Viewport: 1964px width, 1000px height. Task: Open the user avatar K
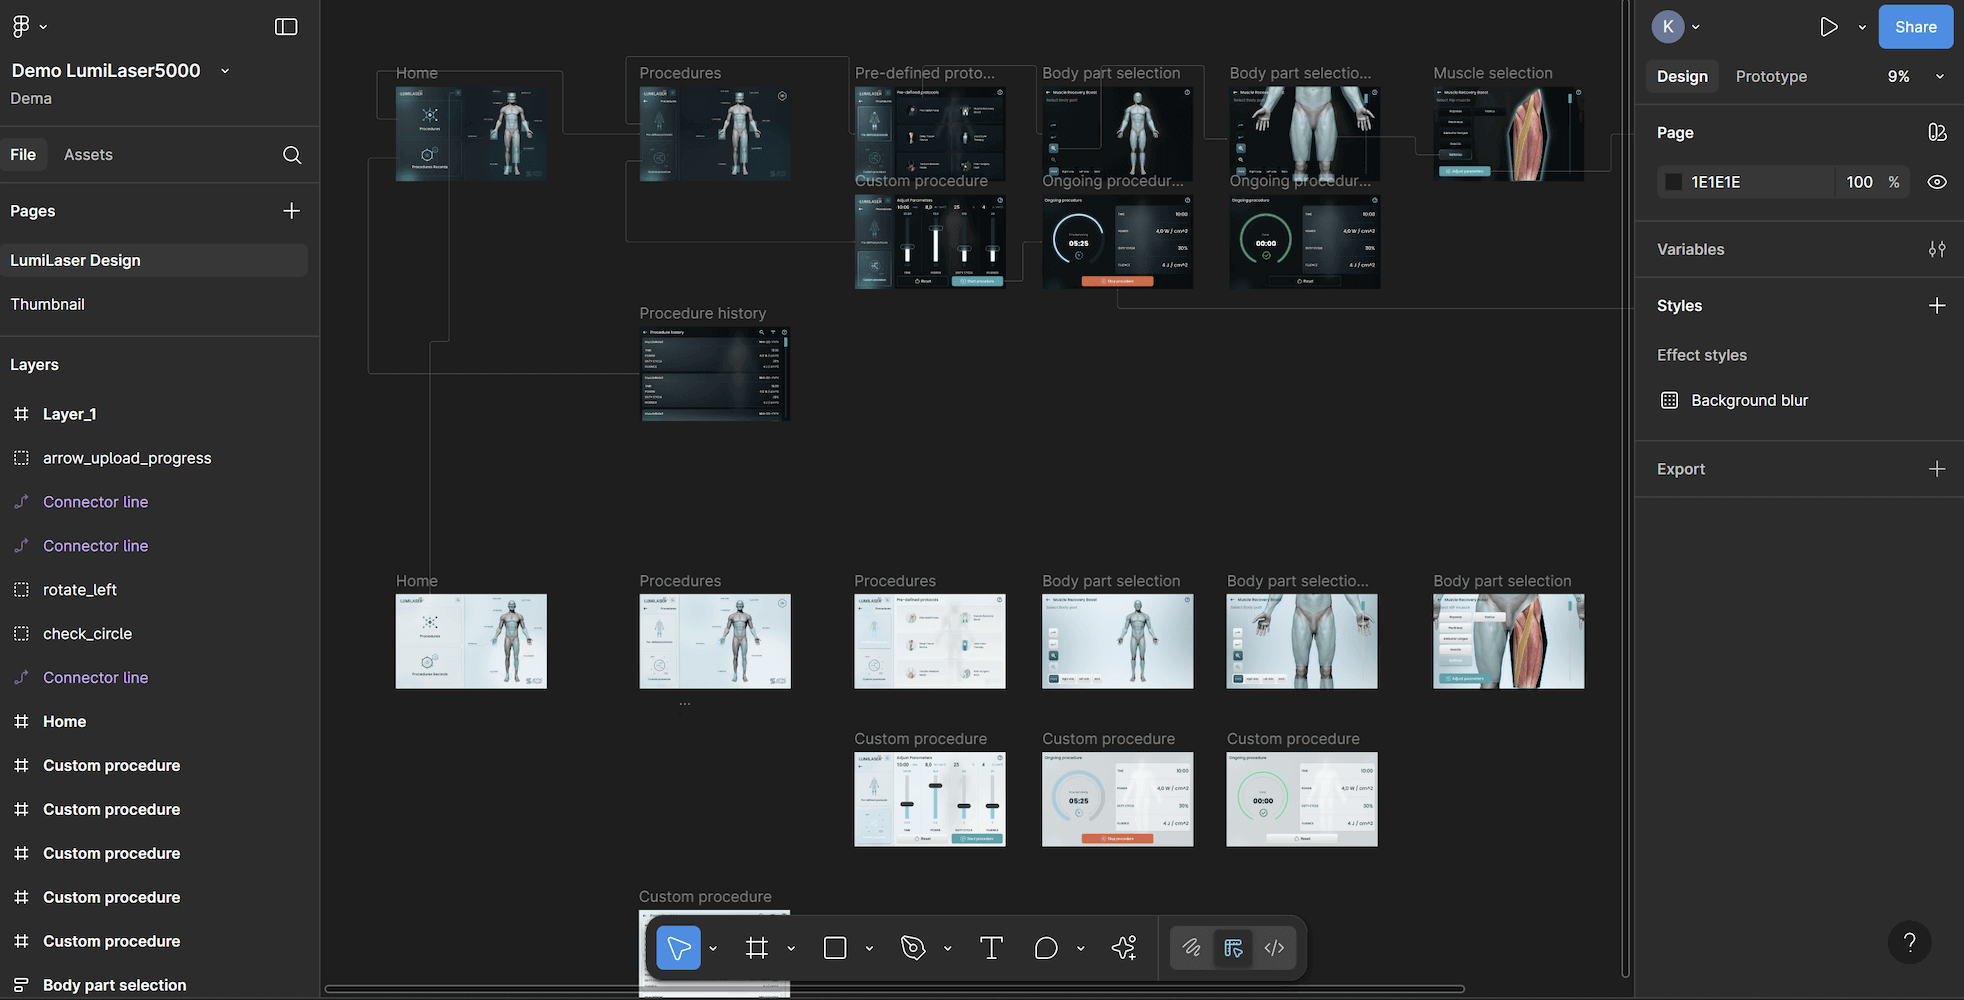1668,27
